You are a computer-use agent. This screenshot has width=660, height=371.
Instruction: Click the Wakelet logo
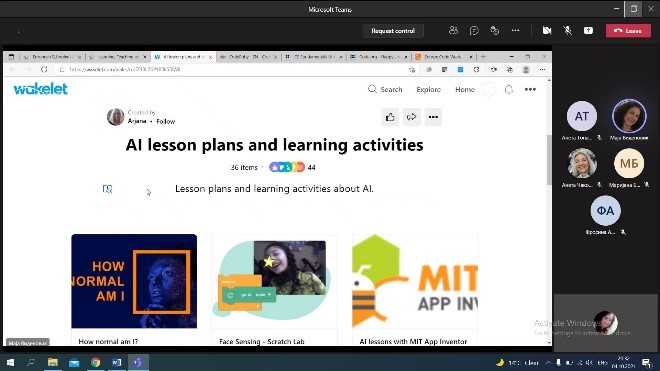[41, 89]
